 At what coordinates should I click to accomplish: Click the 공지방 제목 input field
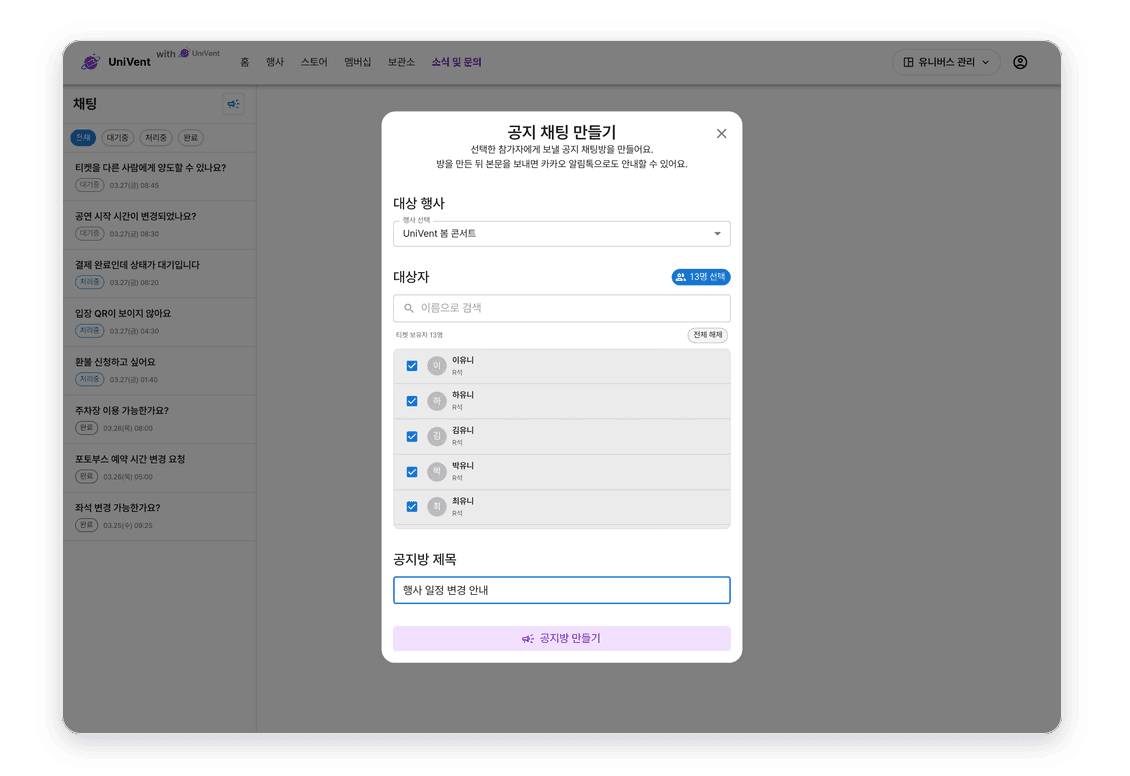561,590
